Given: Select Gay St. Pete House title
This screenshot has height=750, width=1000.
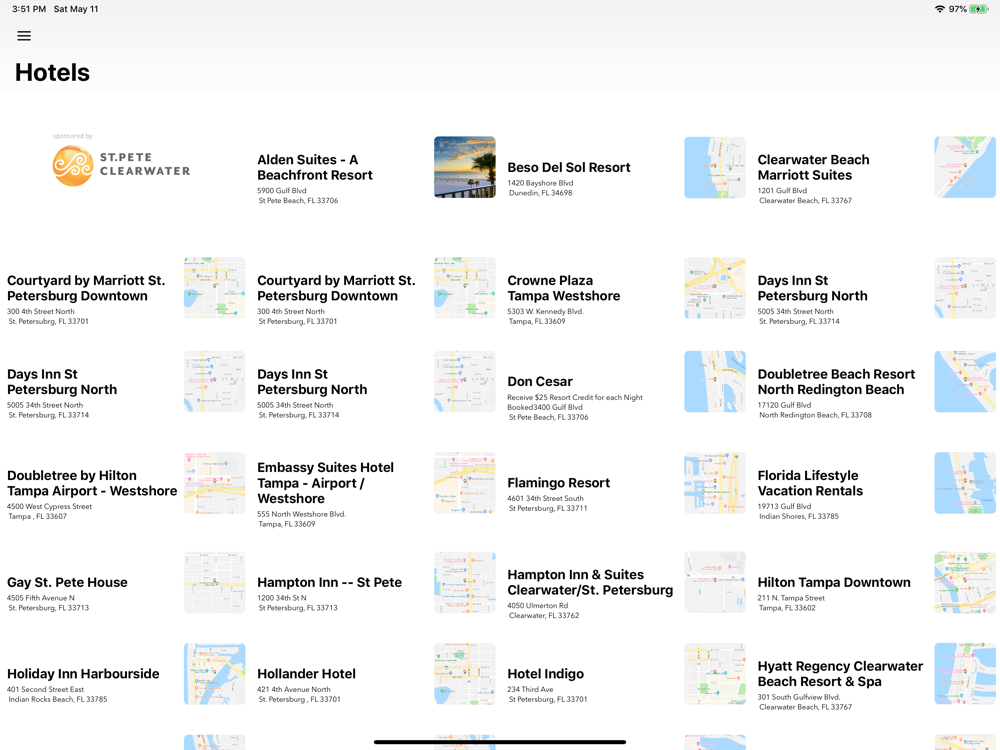Looking at the screenshot, I should (x=67, y=582).
